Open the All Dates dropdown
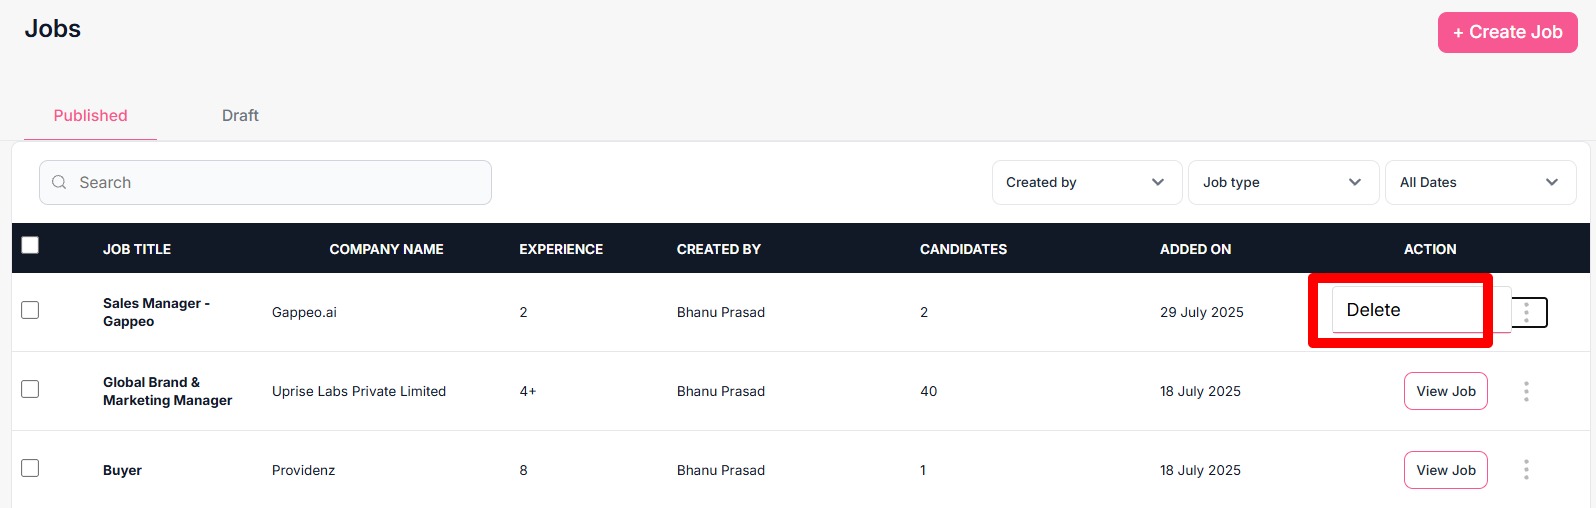1596x508 pixels. 1479,182
